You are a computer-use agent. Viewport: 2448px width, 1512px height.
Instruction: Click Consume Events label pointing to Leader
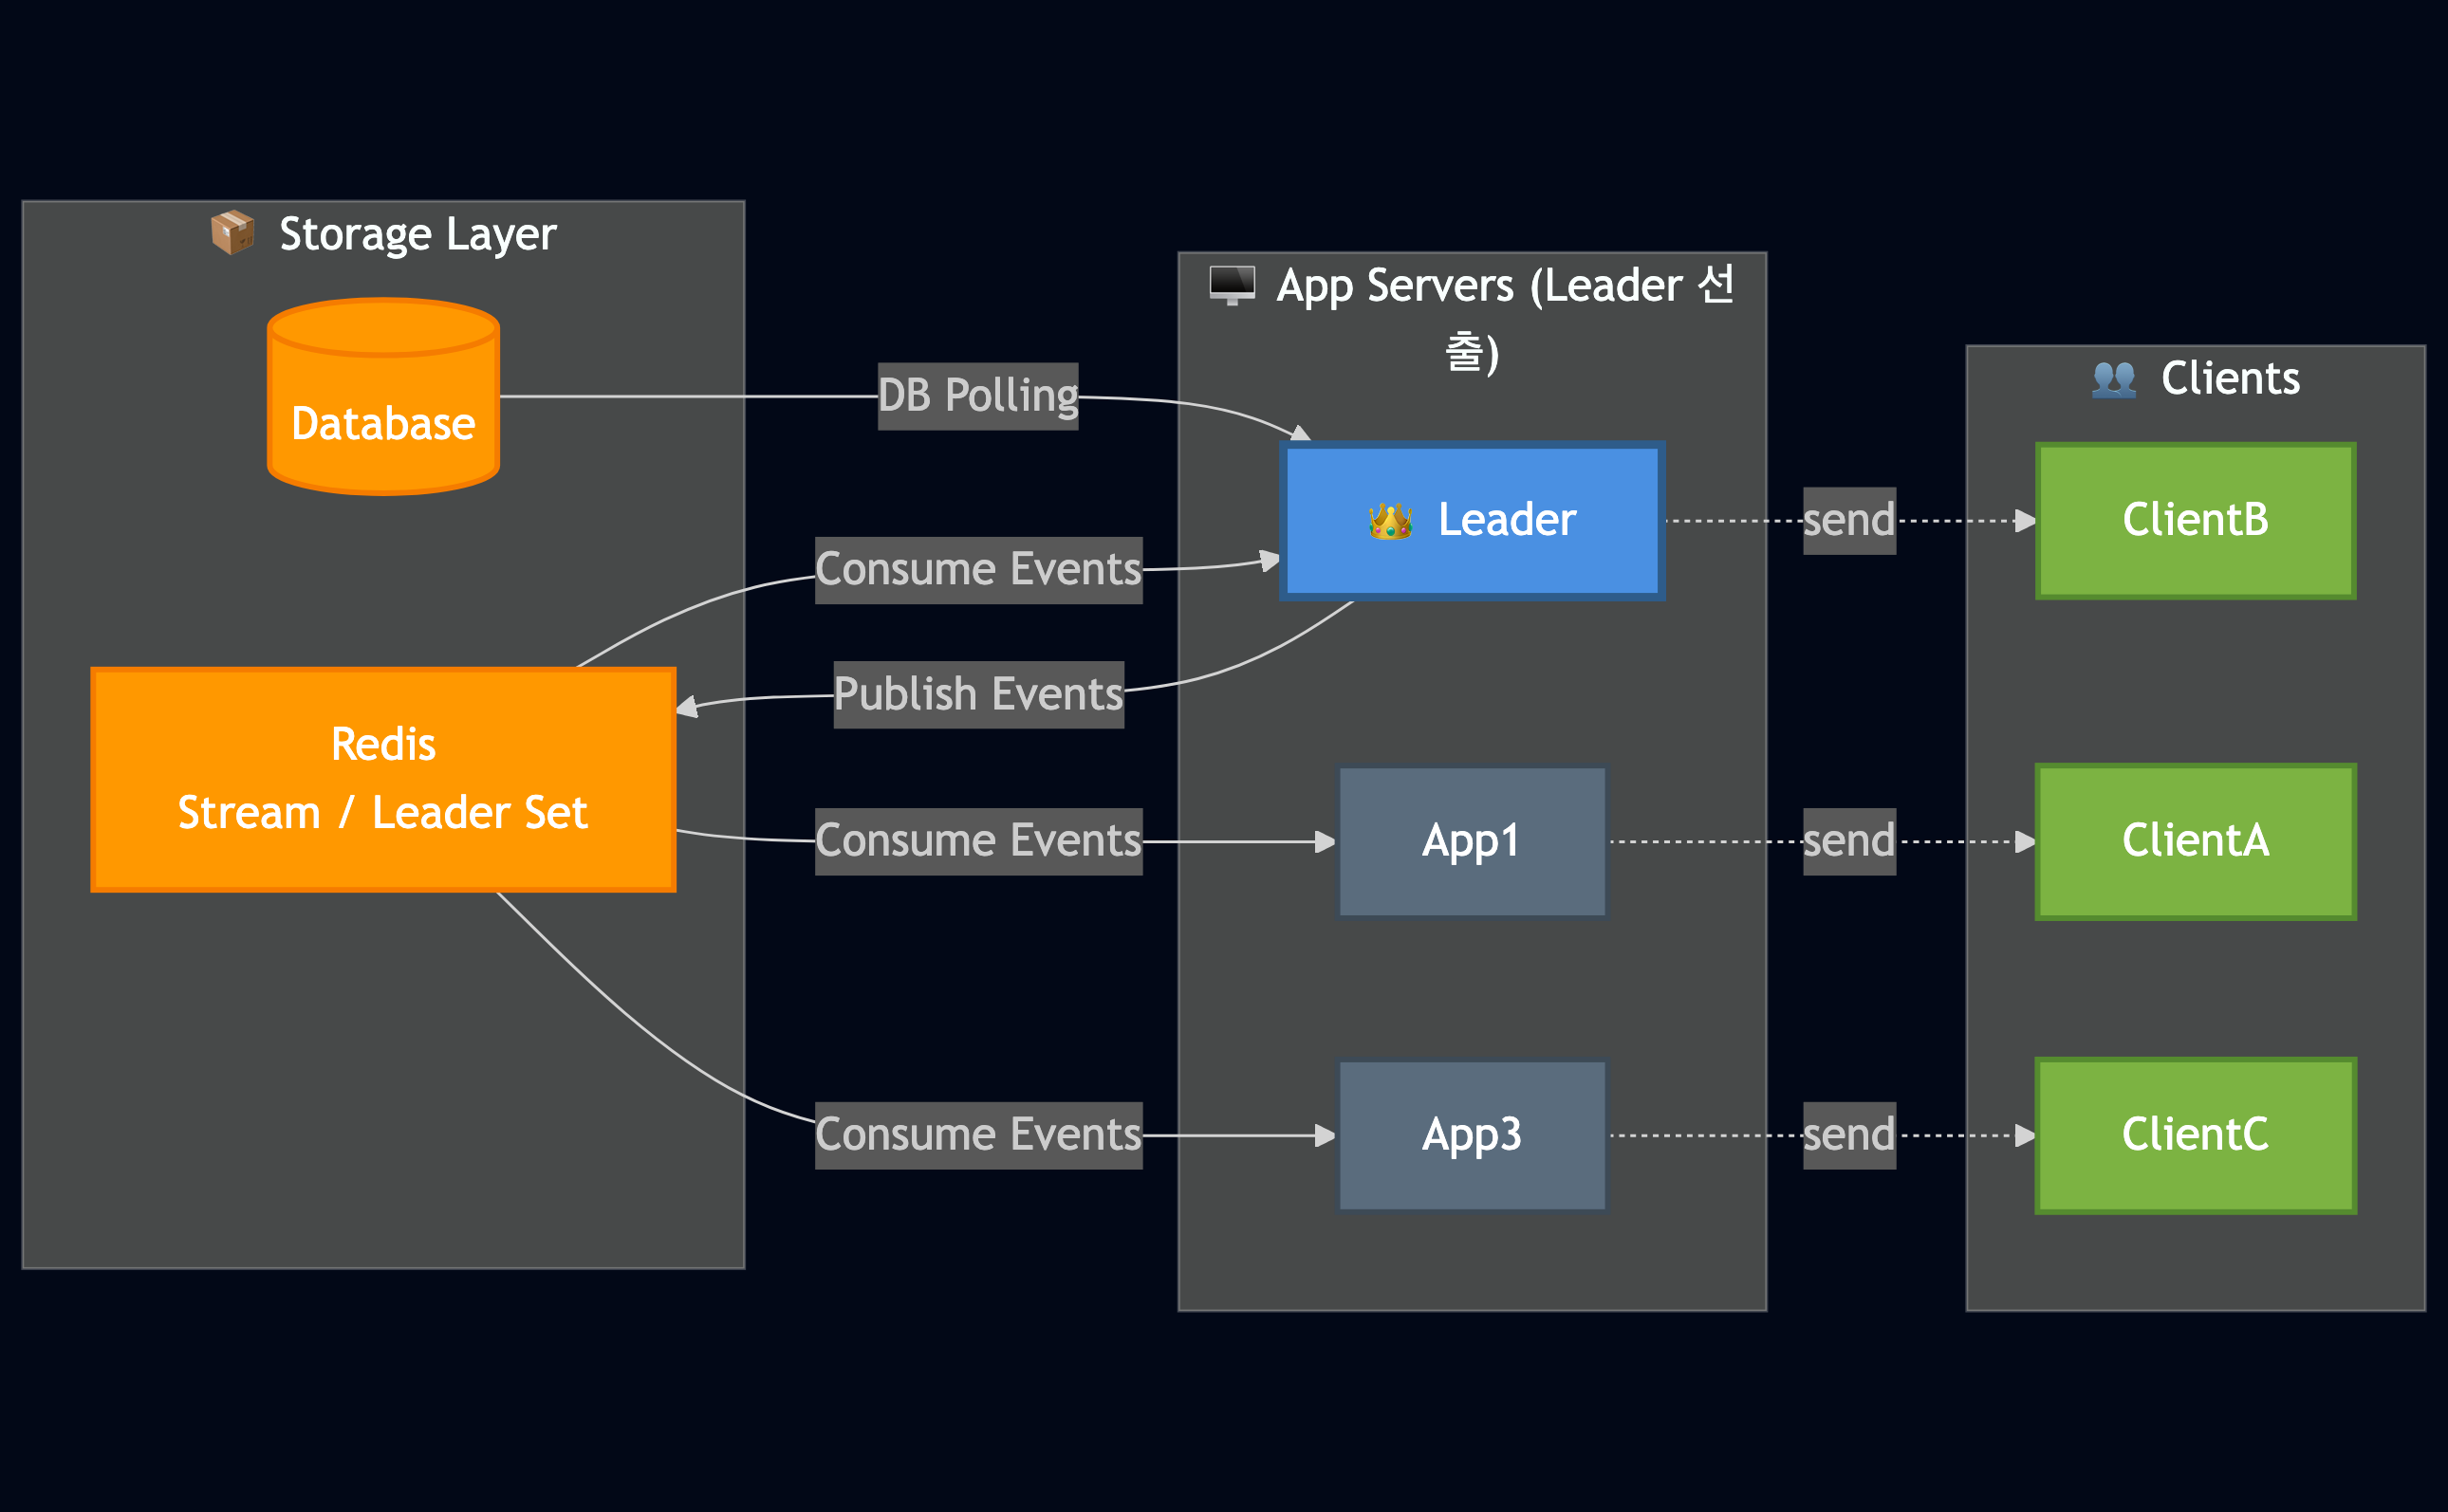coord(978,570)
